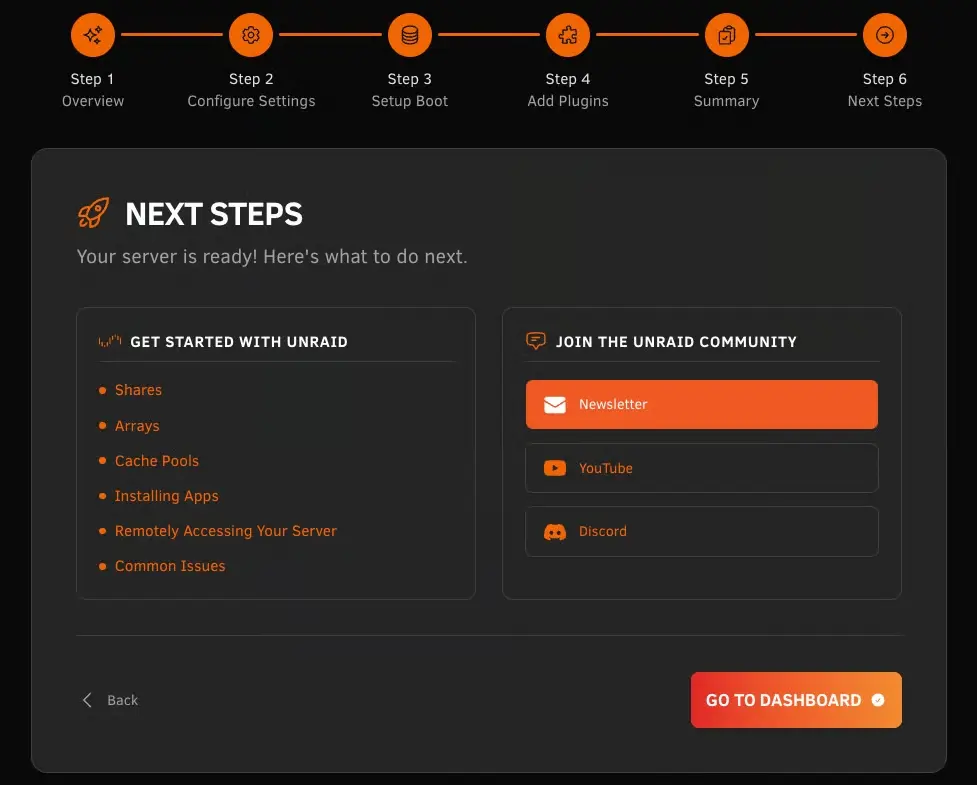Click Go To Dashboard button
This screenshot has width=977, height=785.
pos(796,700)
